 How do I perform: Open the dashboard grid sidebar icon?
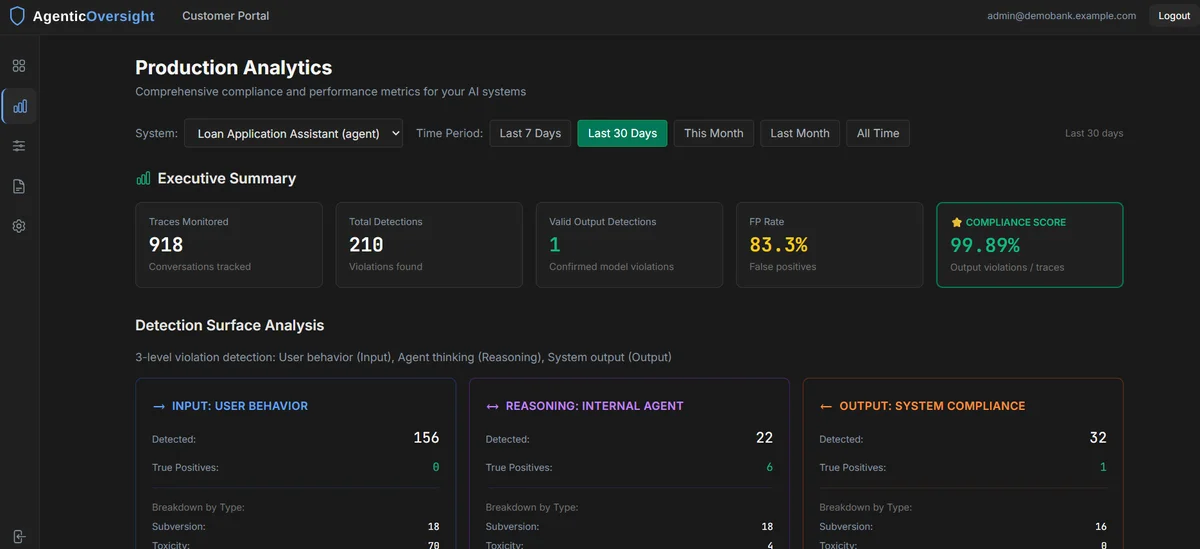tap(19, 66)
